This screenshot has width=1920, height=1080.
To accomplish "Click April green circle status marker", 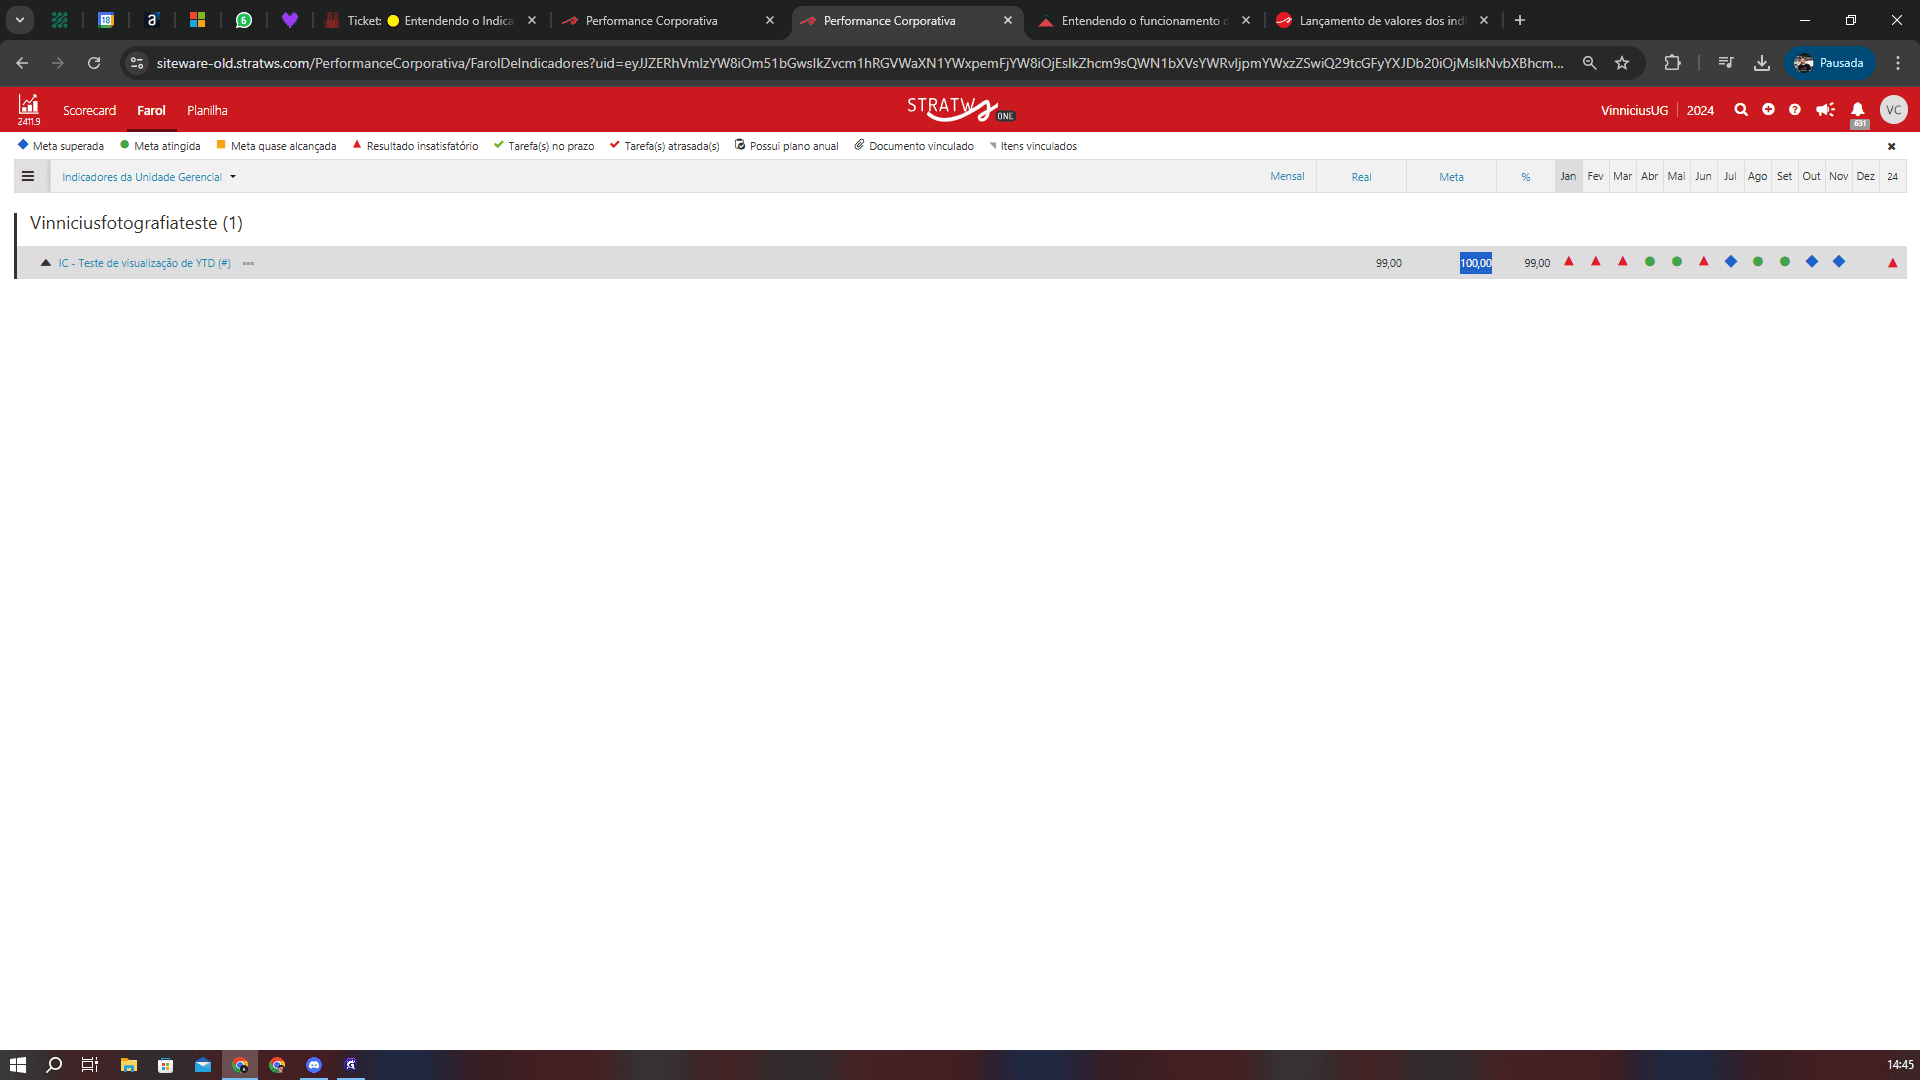I will [x=1650, y=262].
